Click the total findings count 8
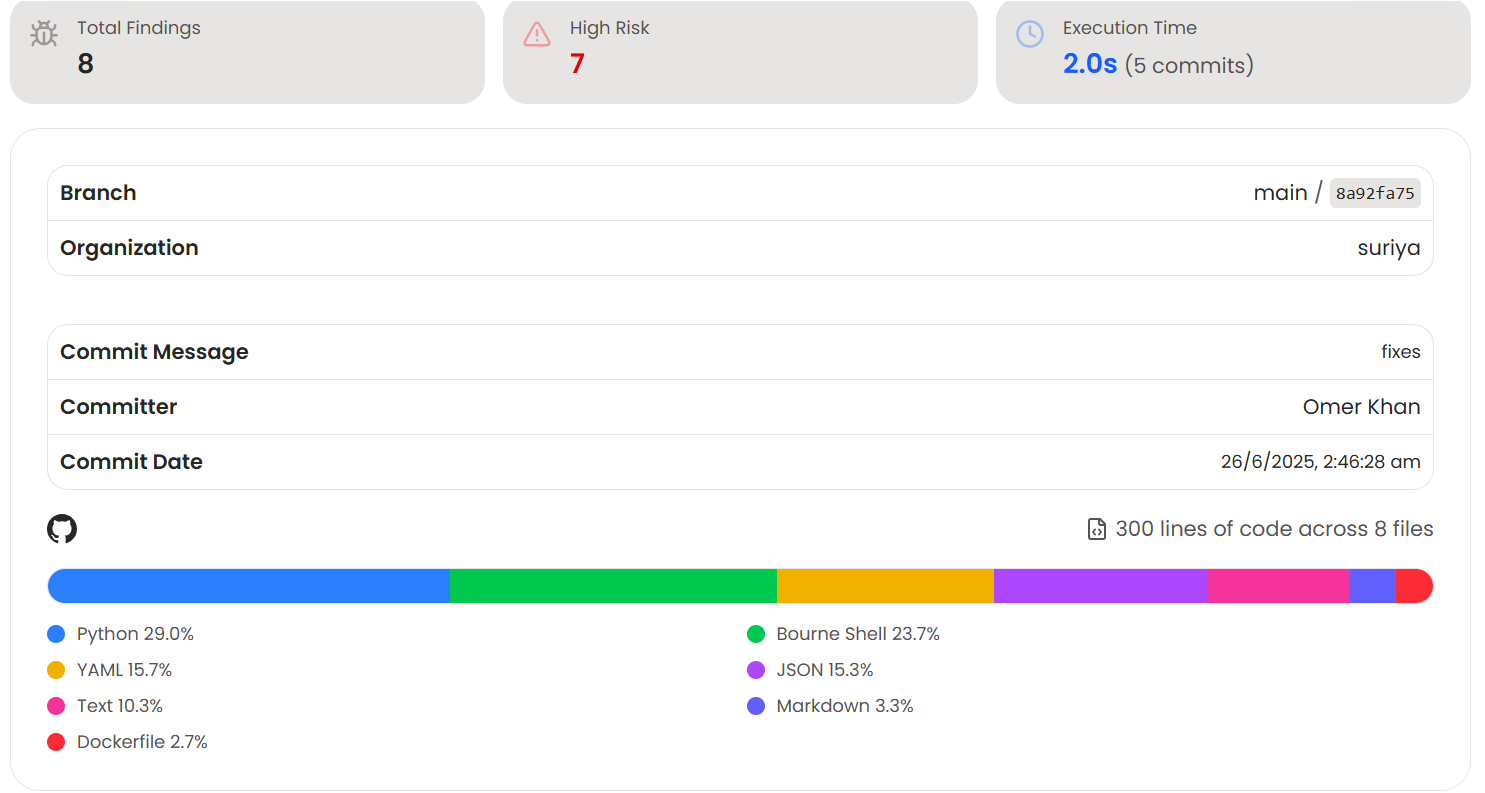 tap(85, 64)
